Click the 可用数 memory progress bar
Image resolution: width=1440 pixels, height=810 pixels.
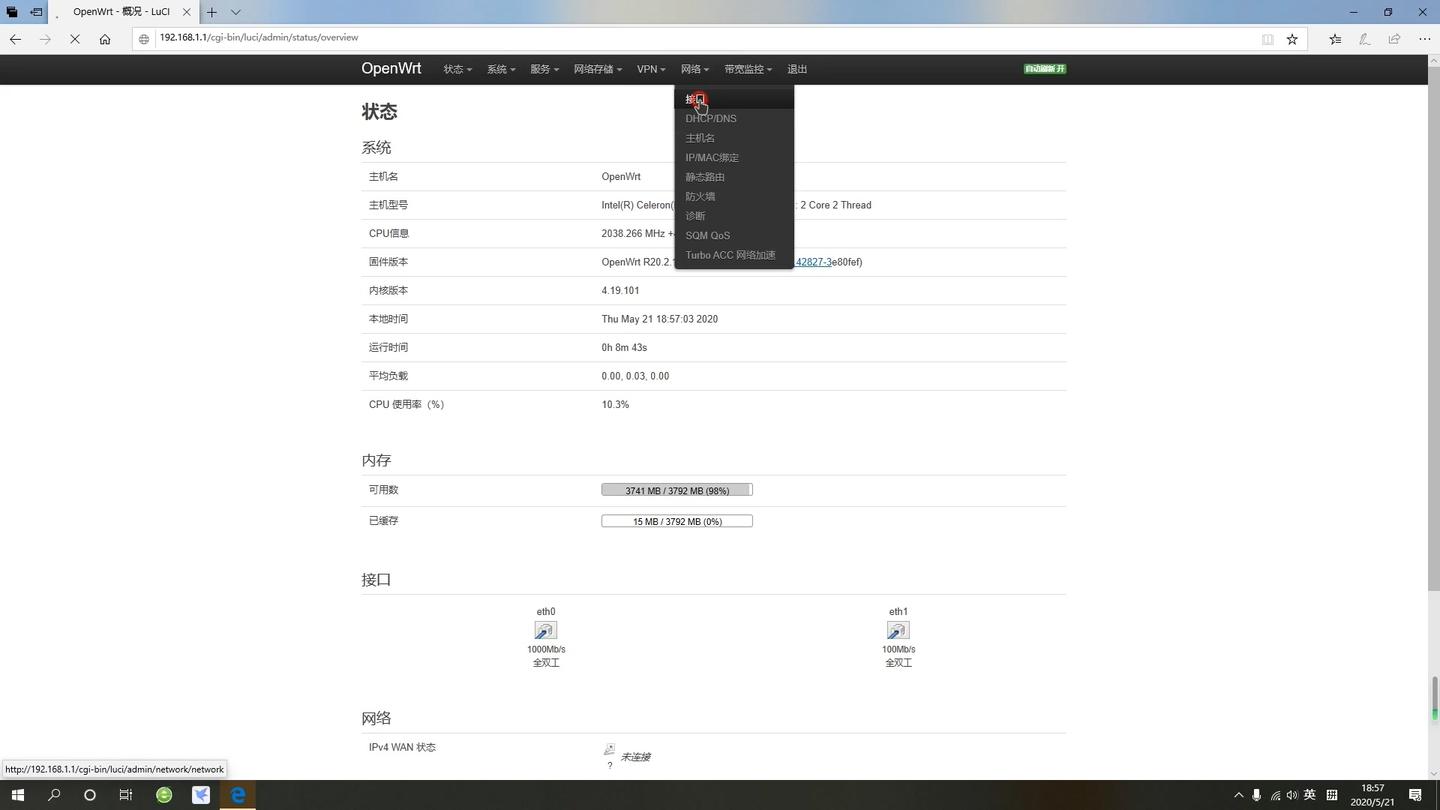[677, 490]
